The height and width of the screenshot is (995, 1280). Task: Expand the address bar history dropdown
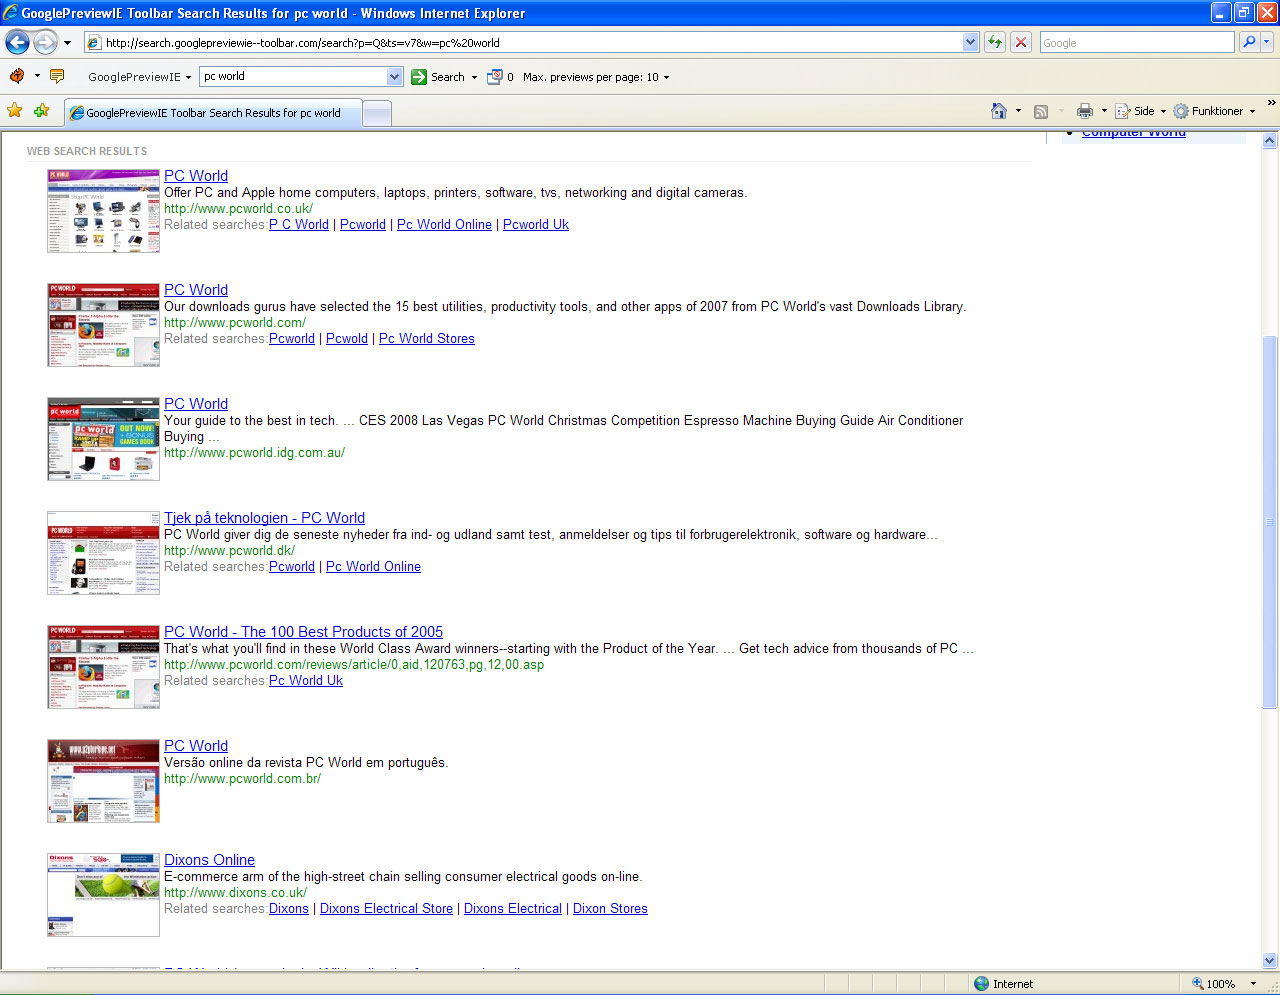coord(970,42)
